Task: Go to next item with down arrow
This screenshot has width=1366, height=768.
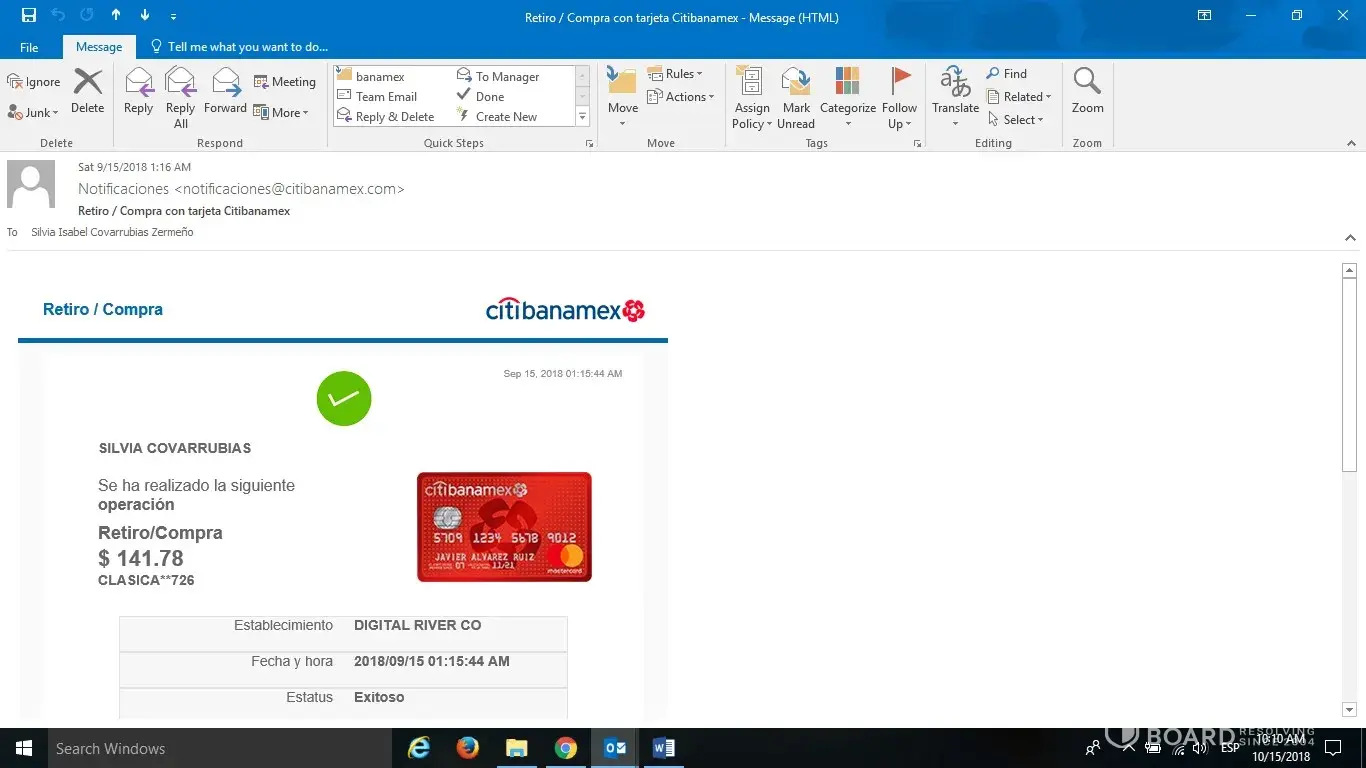Action: coord(144,16)
